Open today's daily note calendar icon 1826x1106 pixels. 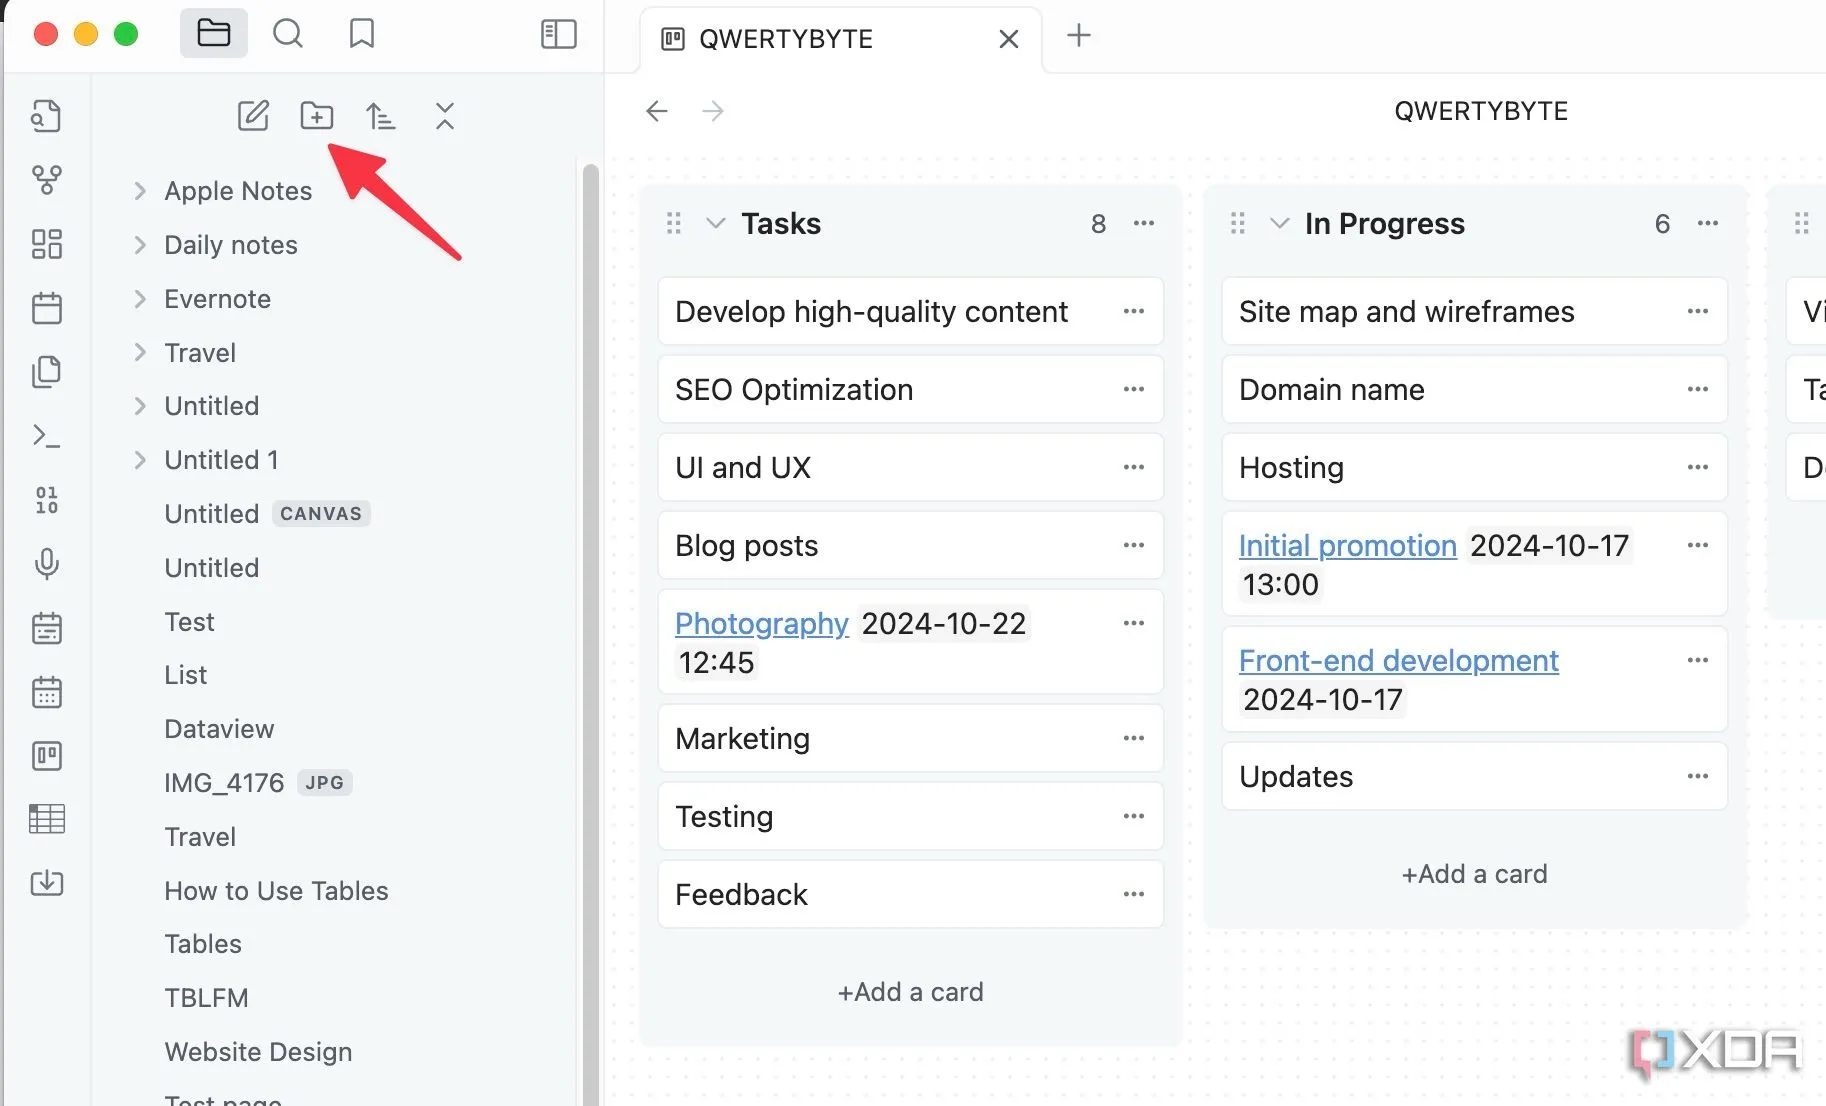(46, 308)
